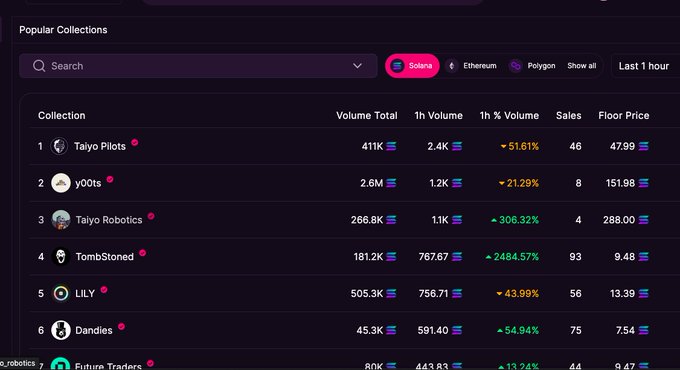
Task: Click the 54.94% volume change value
Action: pyautogui.click(x=522, y=331)
